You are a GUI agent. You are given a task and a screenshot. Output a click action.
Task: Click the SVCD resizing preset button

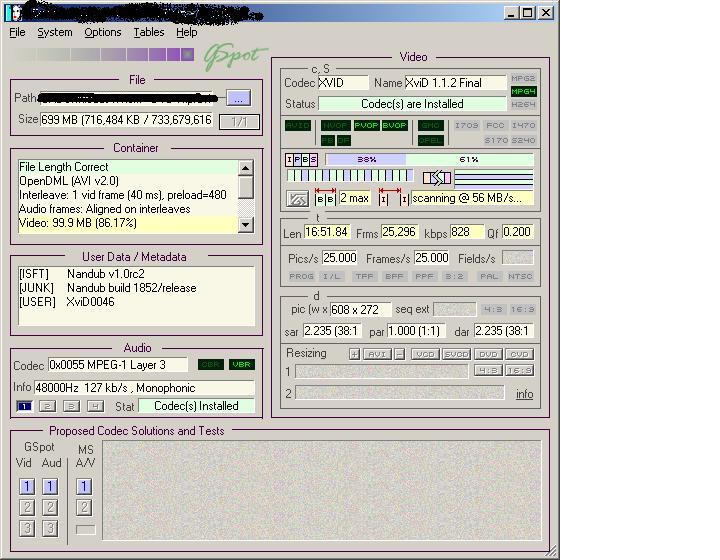click(456, 354)
